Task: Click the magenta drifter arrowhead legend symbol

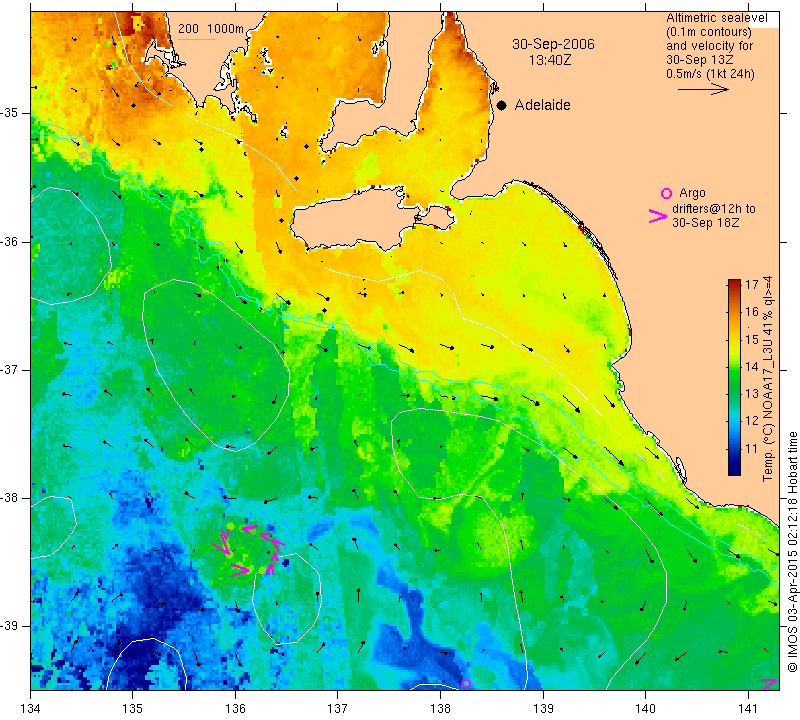Action: 658,216
